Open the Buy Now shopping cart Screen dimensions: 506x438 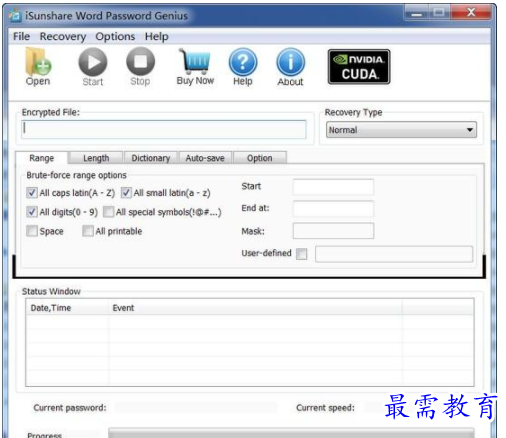pyautogui.click(x=195, y=66)
